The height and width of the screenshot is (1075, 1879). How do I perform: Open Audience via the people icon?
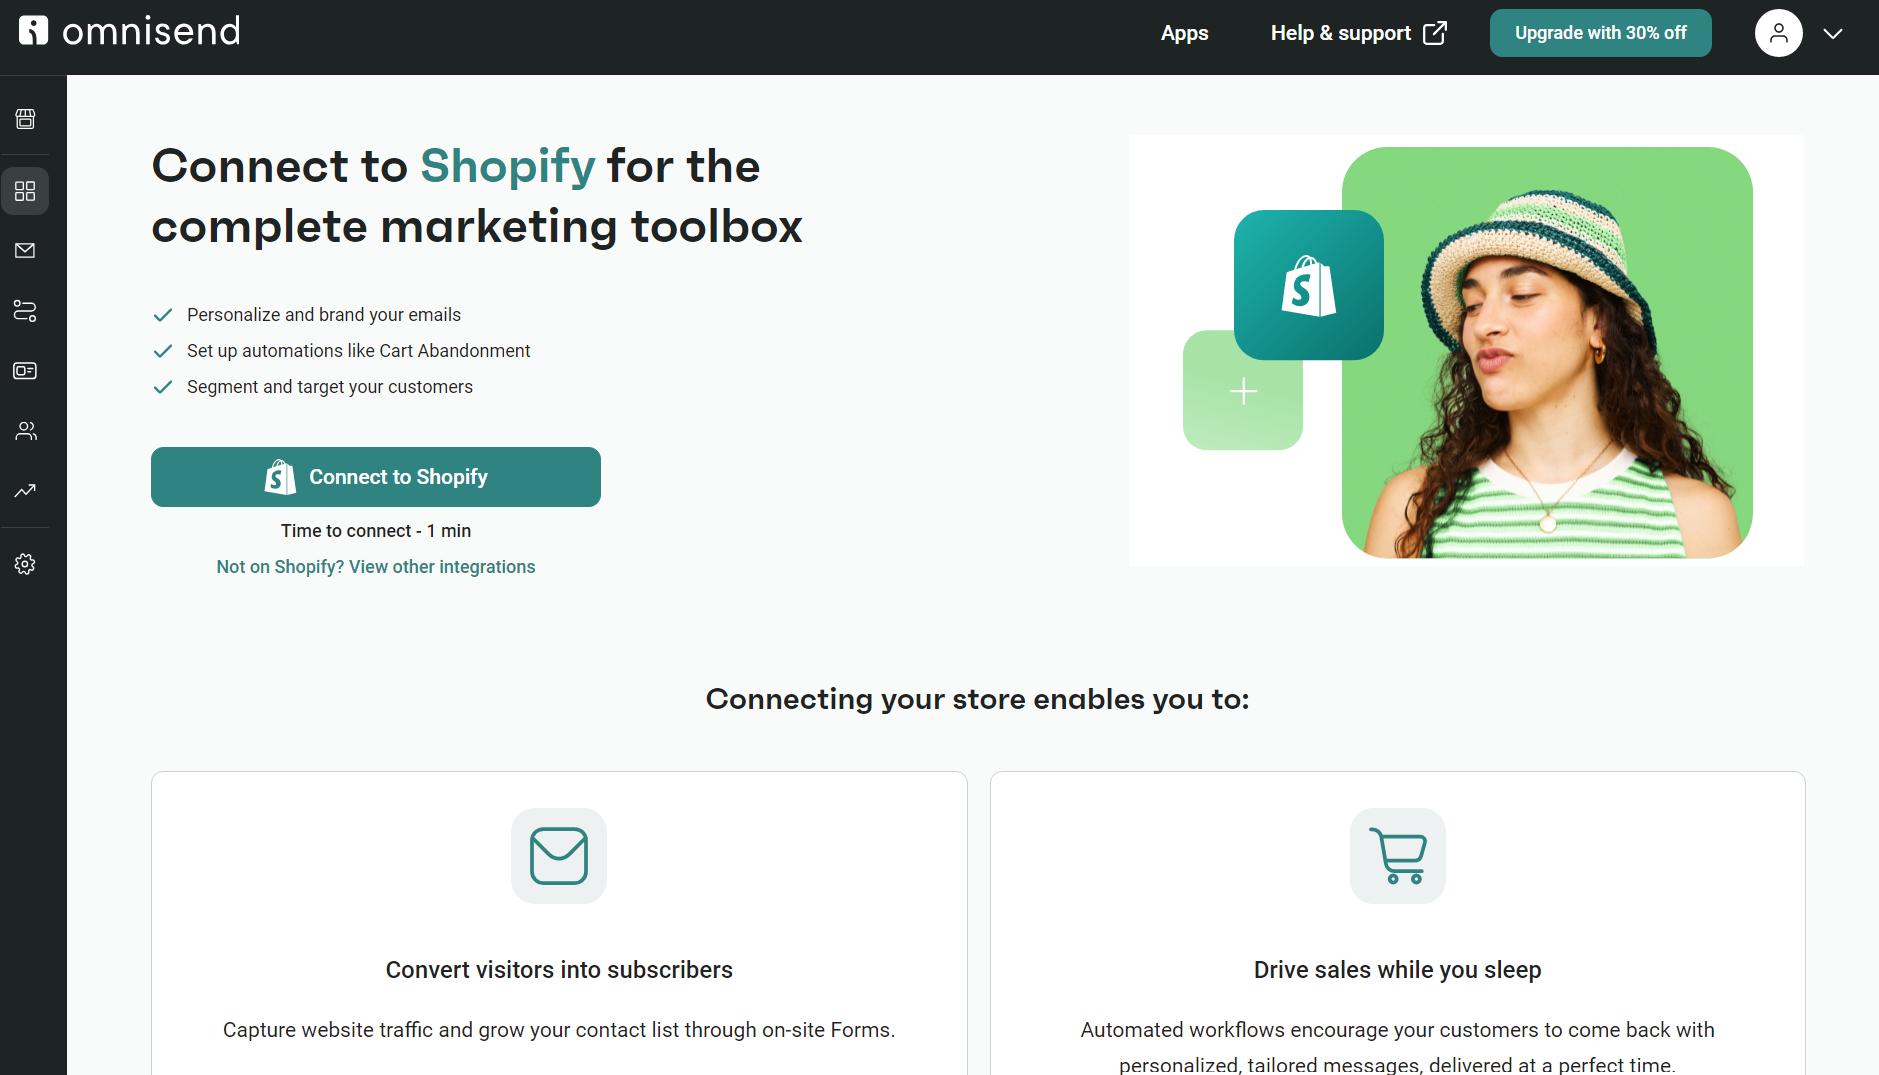pyautogui.click(x=25, y=431)
